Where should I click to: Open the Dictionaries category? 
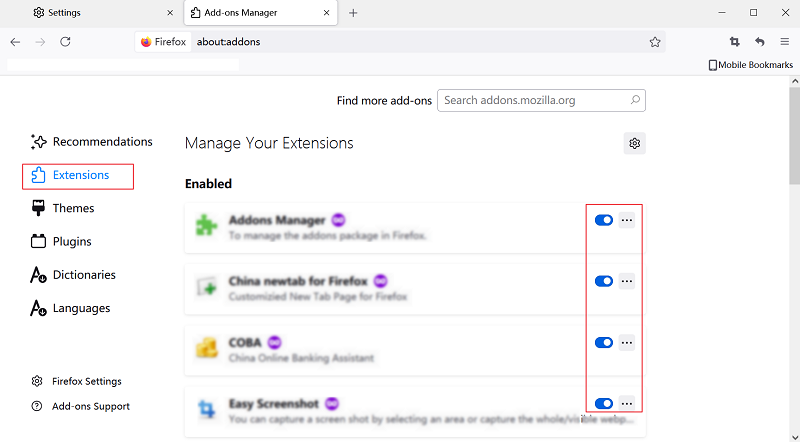coord(73,275)
